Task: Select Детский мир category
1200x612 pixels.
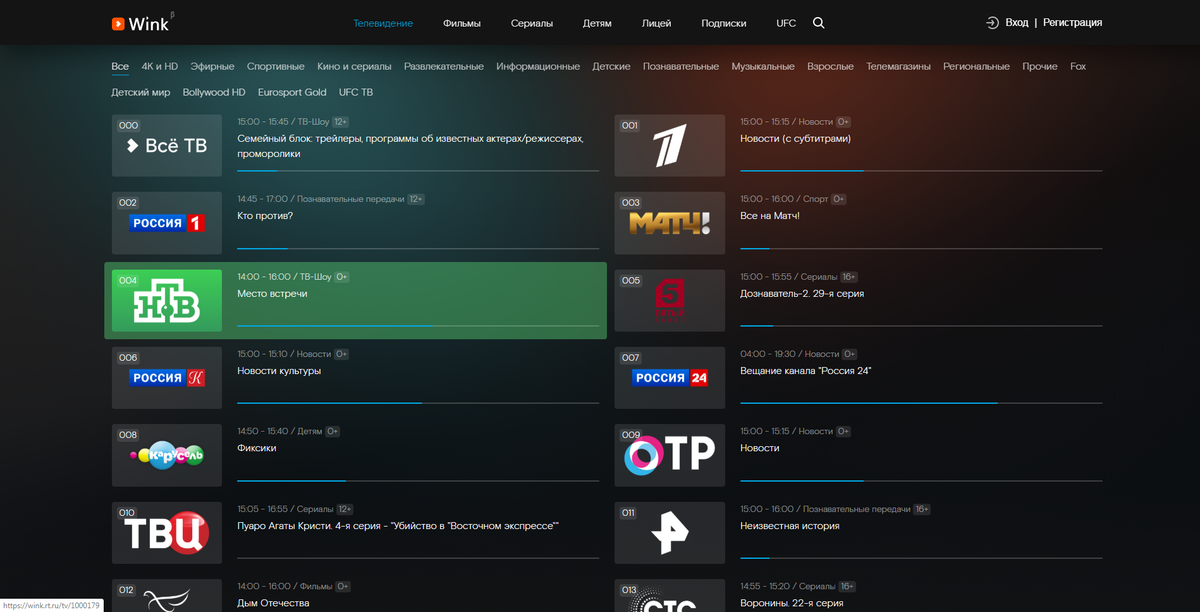Action: coord(141,92)
